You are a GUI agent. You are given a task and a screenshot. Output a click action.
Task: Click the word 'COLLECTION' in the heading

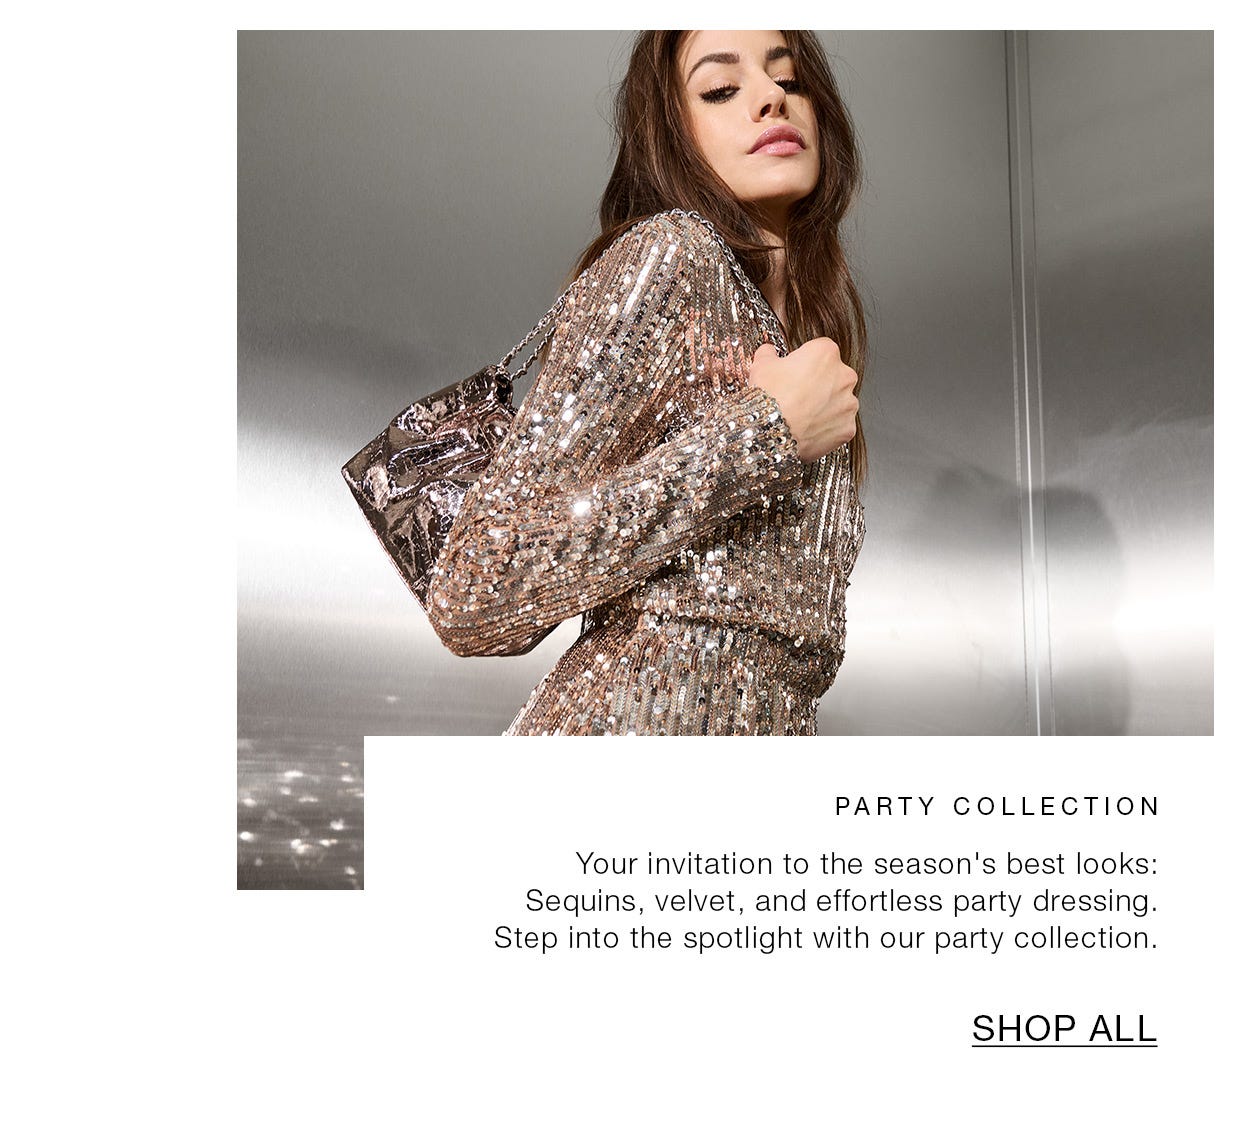(x=1056, y=806)
